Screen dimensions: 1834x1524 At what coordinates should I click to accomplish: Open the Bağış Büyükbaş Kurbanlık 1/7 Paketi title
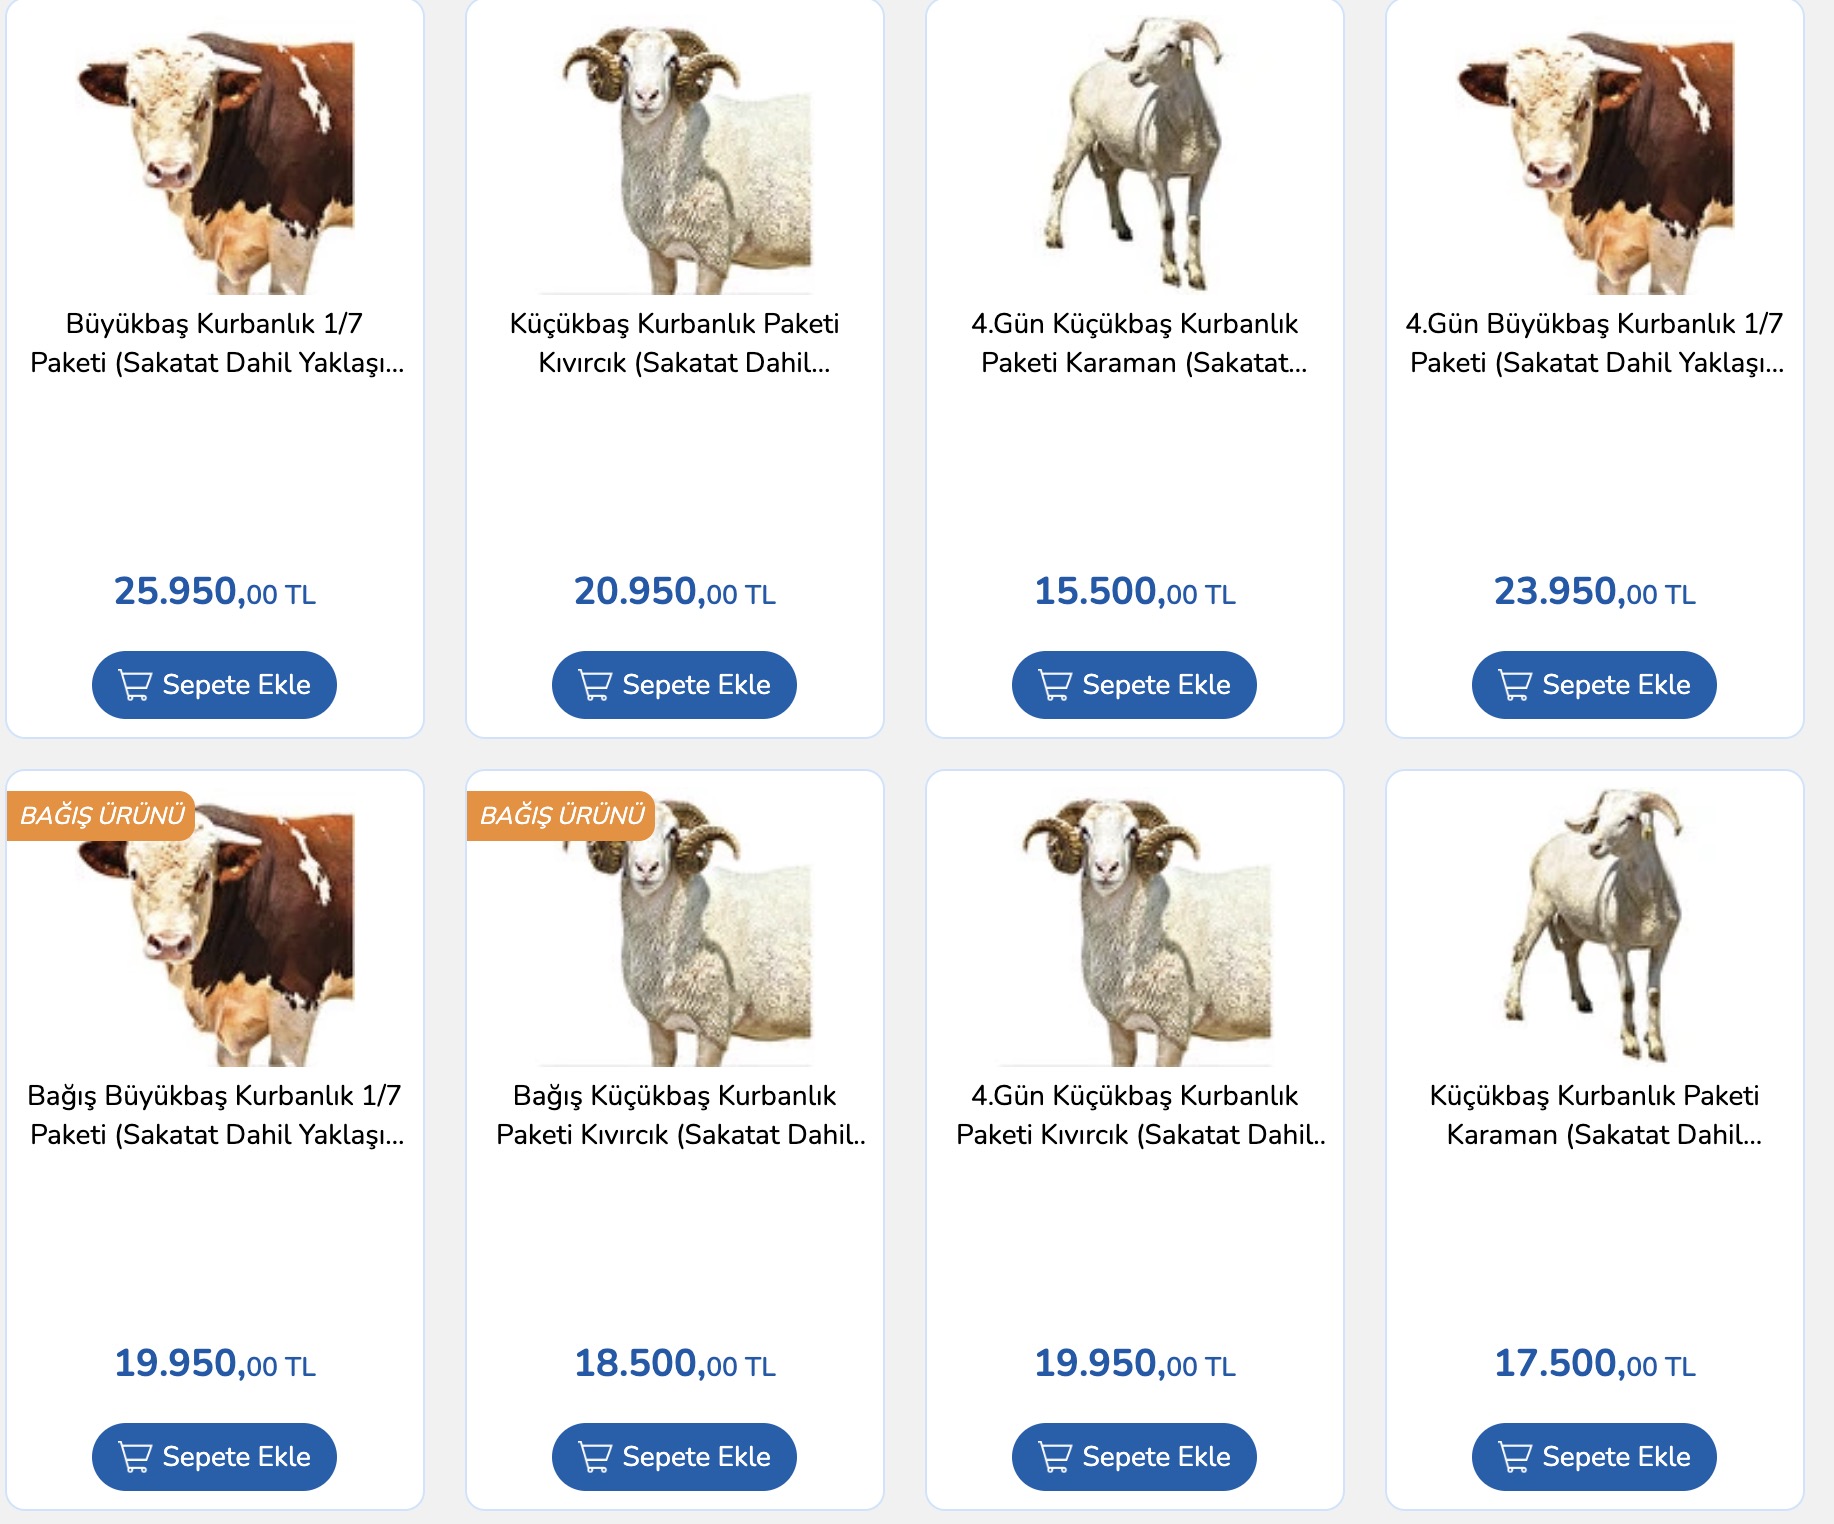click(x=215, y=1115)
